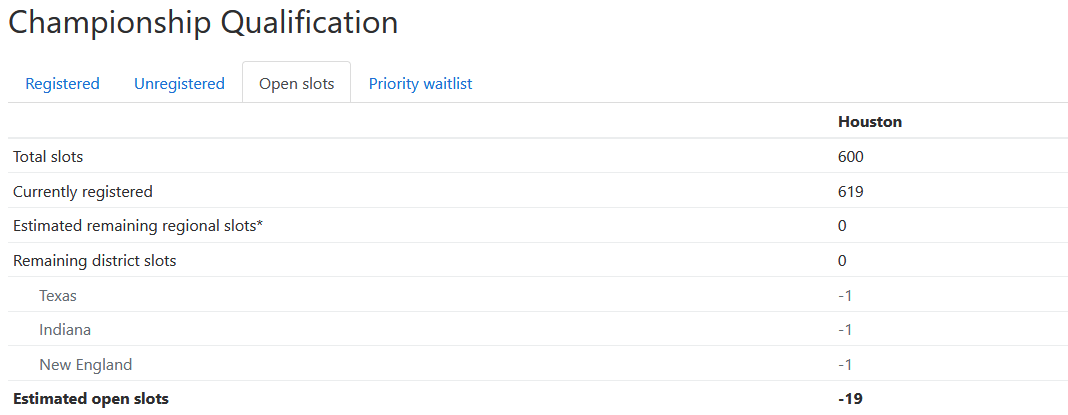Click the 600 total slots value
This screenshot has width=1068, height=415.
(851, 157)
